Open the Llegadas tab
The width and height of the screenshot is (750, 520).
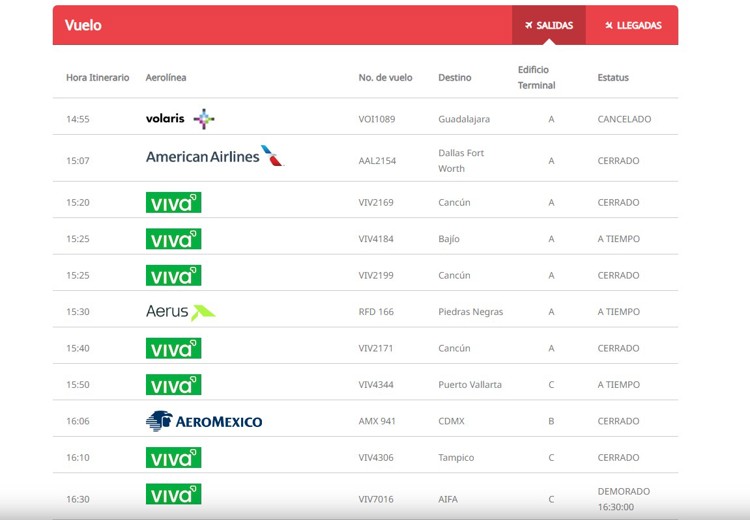click(x=632, y=25)
